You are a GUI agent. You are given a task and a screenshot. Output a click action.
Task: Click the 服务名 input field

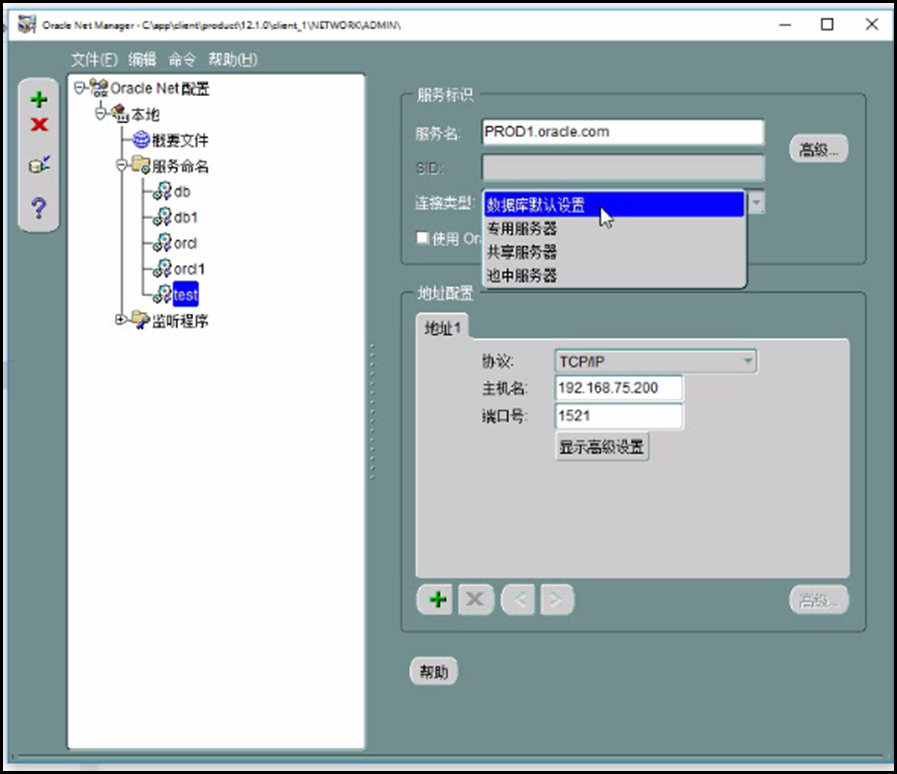(622, 132)
